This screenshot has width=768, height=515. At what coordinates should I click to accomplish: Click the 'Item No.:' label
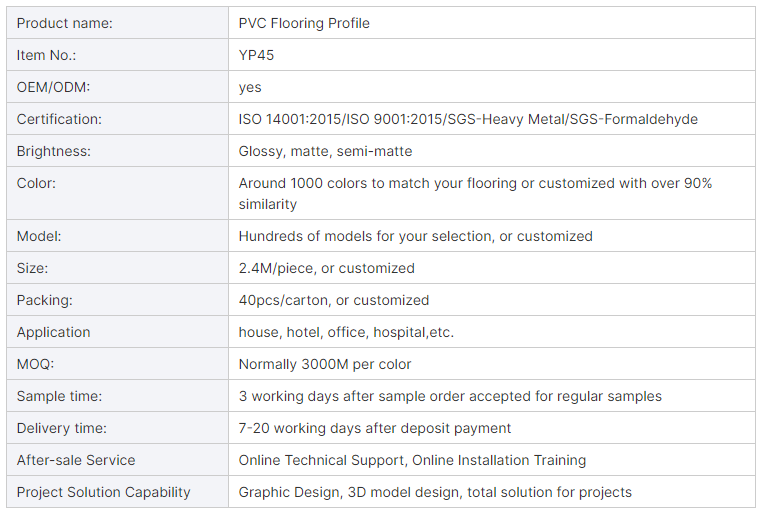coord(46,55)
